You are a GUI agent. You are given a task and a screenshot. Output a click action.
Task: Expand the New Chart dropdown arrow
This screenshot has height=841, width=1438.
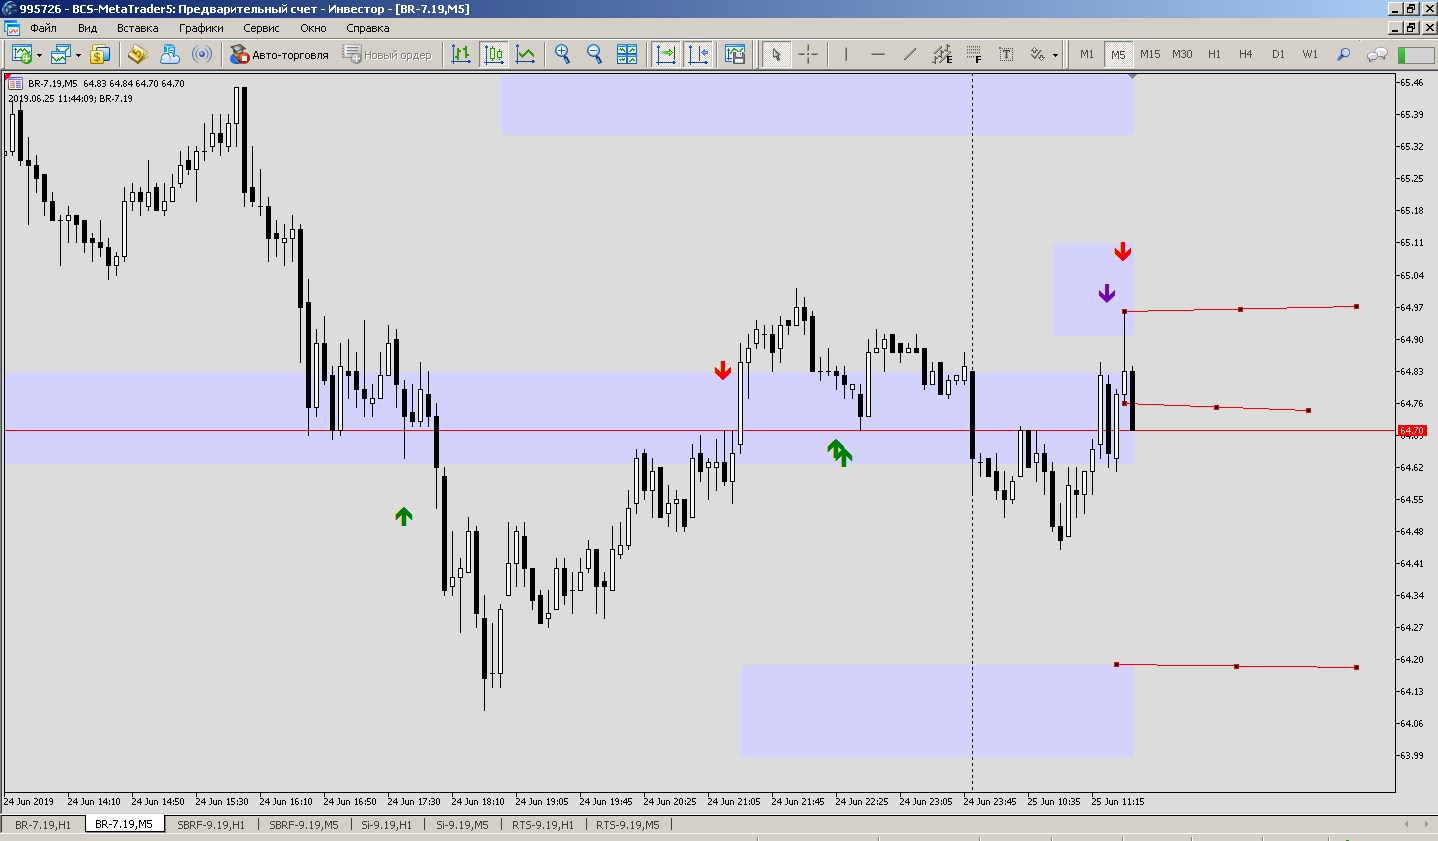point(39,55)
